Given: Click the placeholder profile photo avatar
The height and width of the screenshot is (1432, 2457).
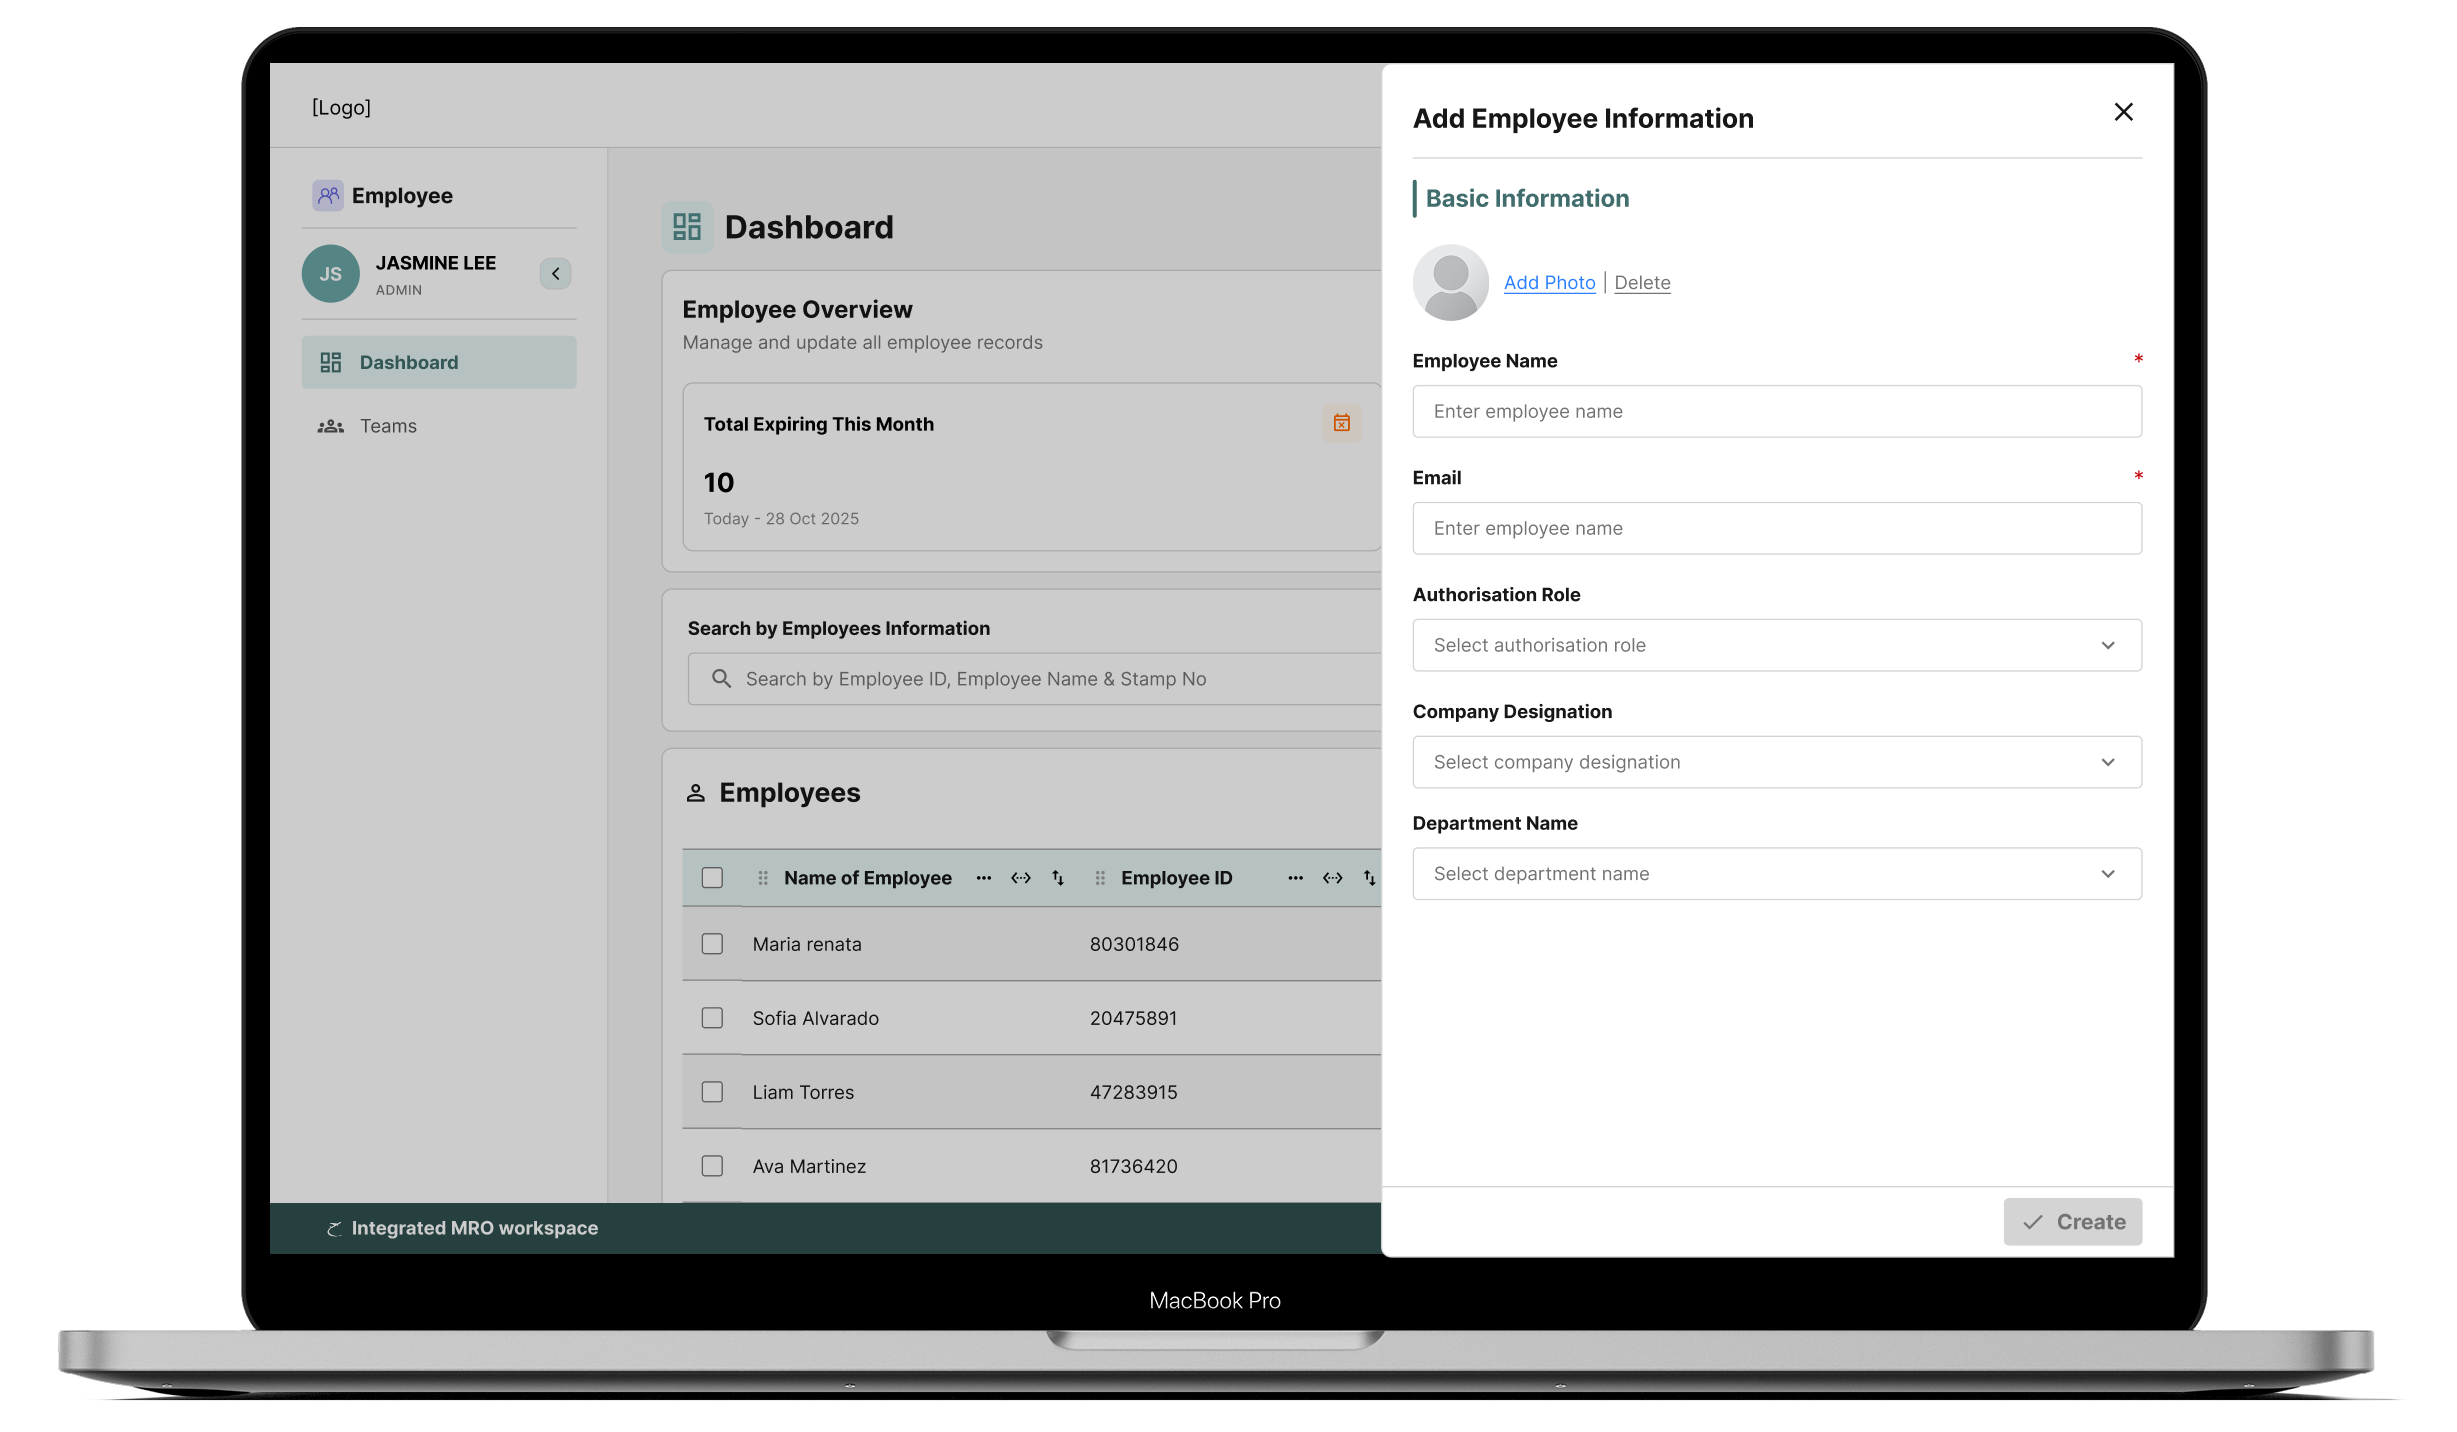Looking at the screenshot, I should [1451, 283].
